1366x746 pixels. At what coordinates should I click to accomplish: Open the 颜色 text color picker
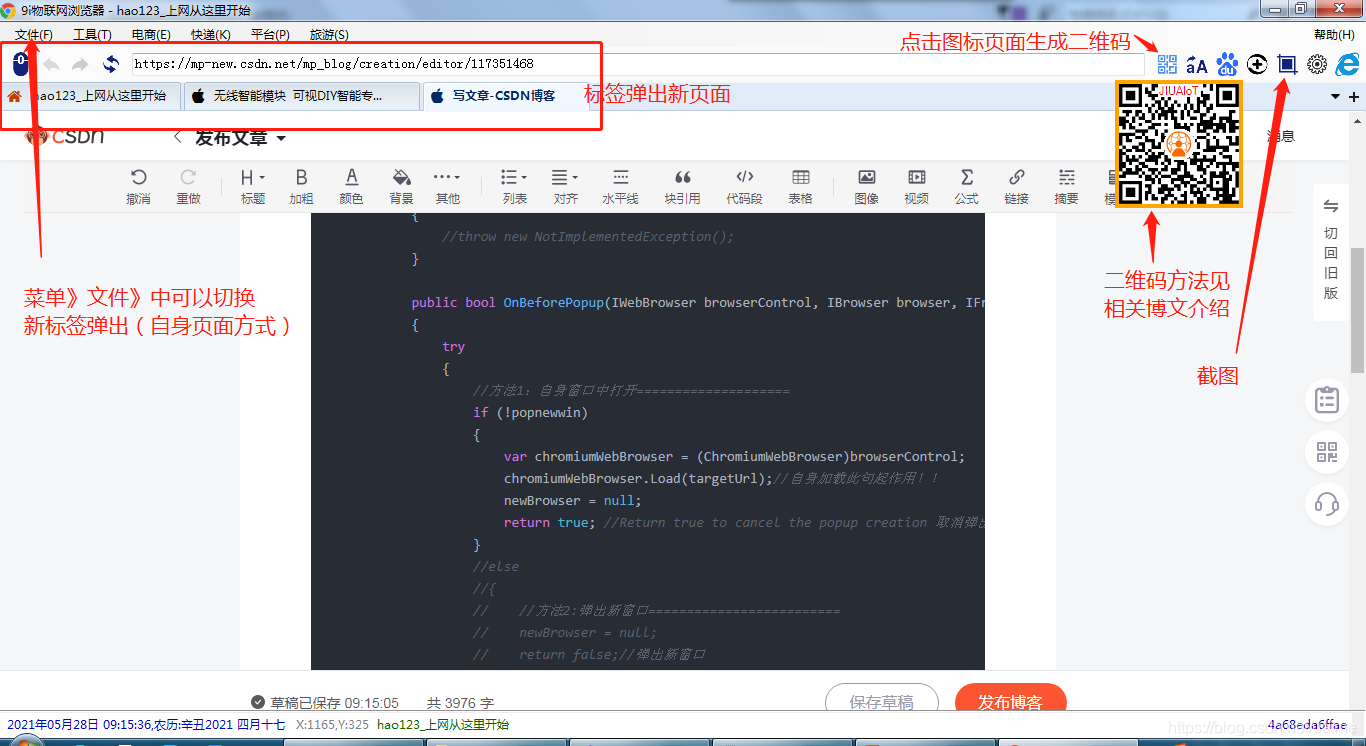pyautogui.click(x=351, y=187)
